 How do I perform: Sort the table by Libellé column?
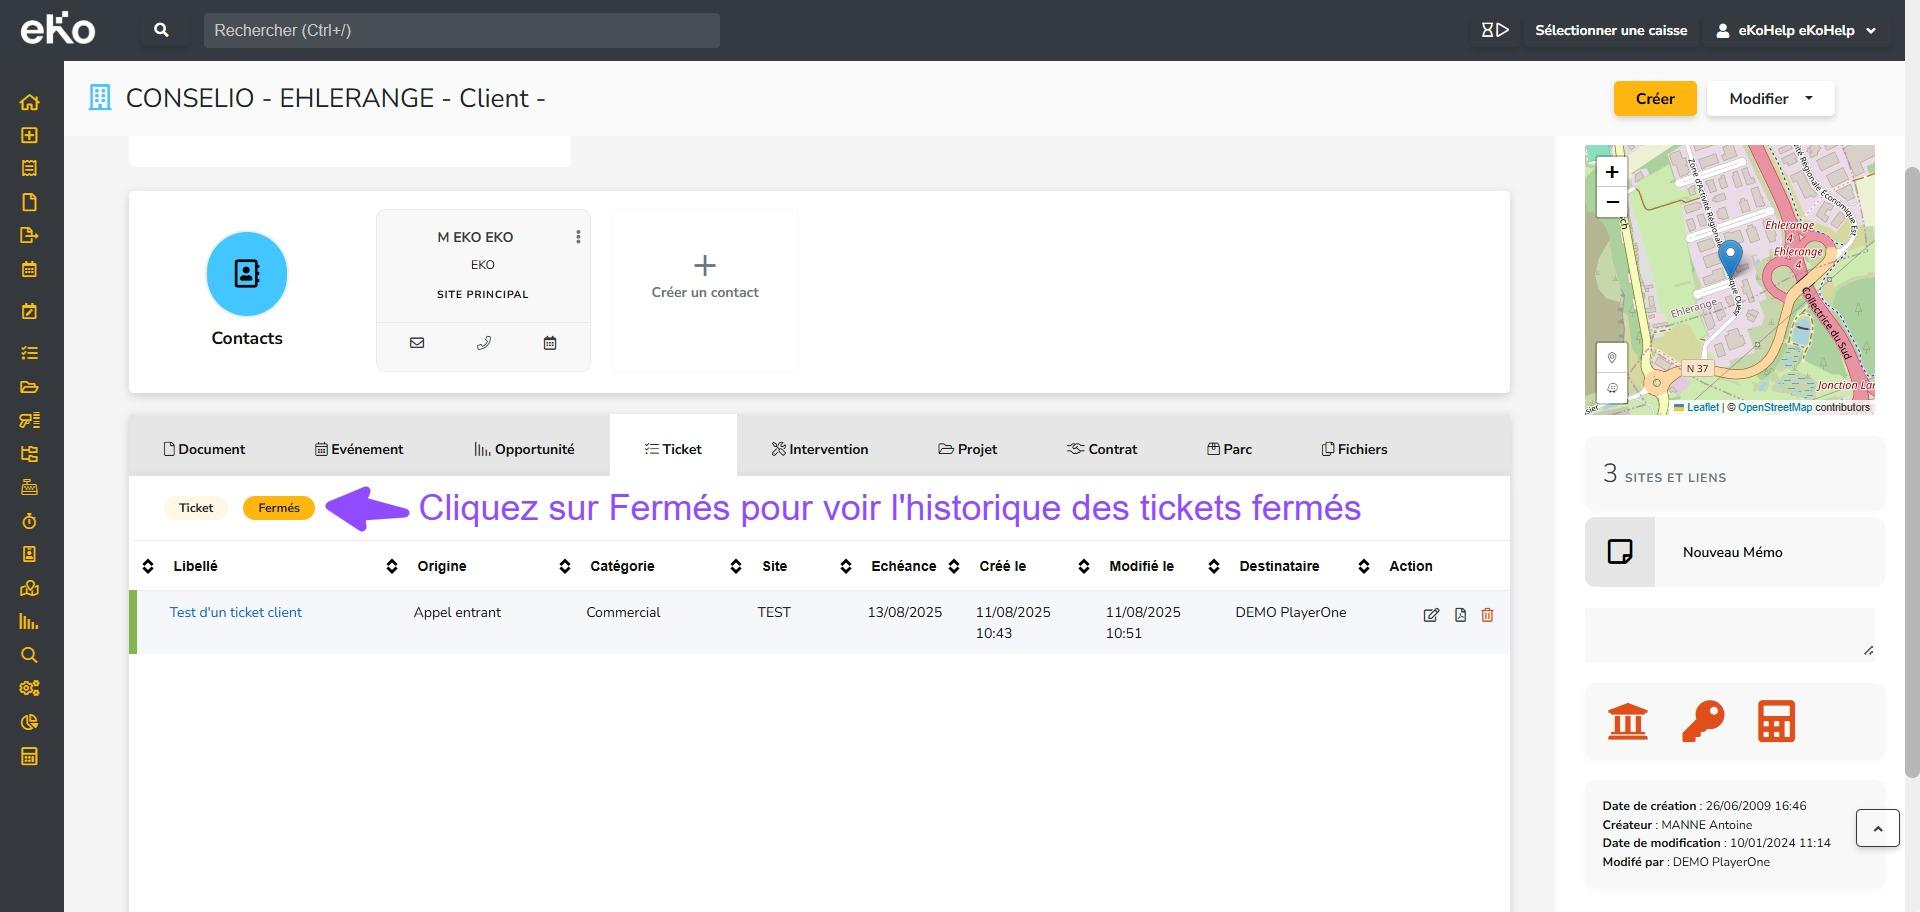[195, 566]
